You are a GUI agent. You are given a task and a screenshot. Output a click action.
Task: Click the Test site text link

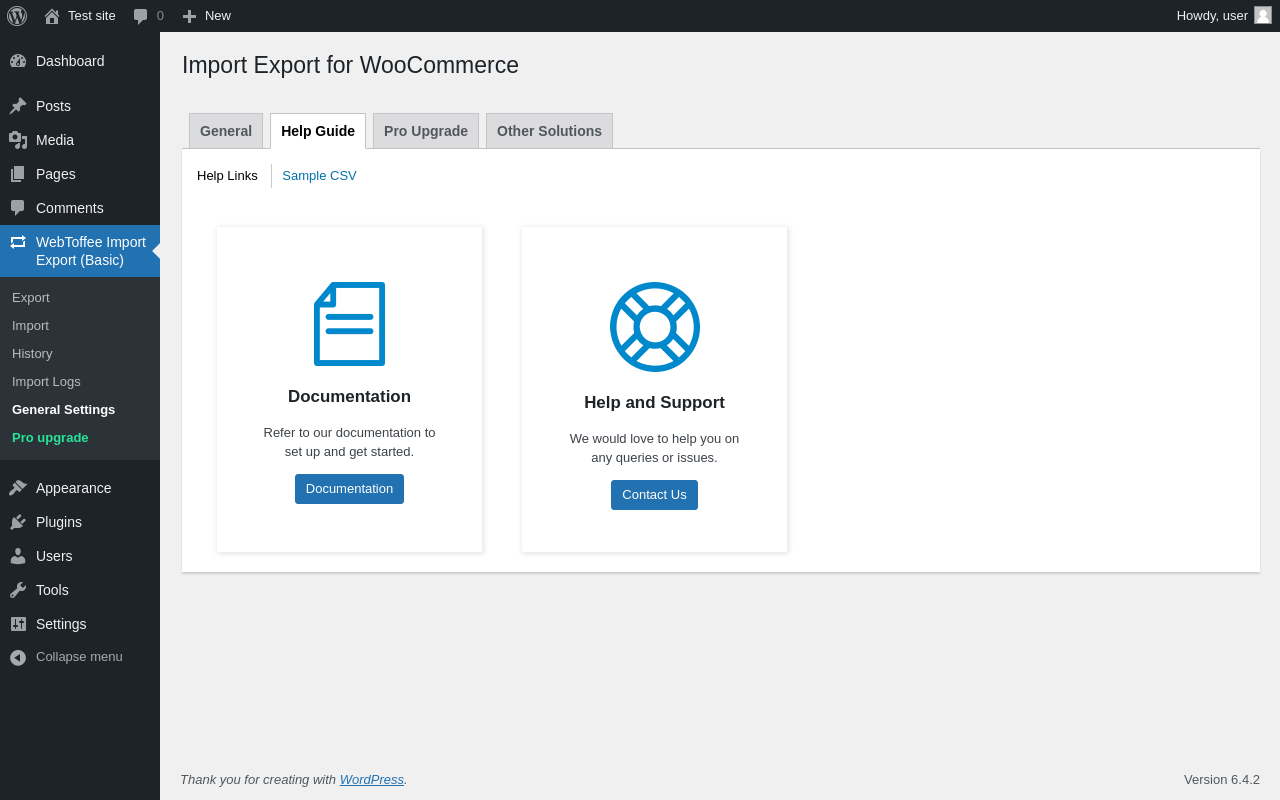click(x=92, y=16)
